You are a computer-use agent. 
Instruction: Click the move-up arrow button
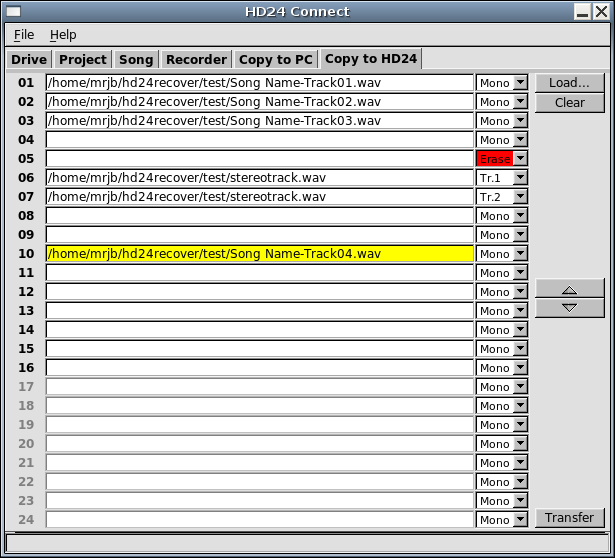click(x=569, y=289)
